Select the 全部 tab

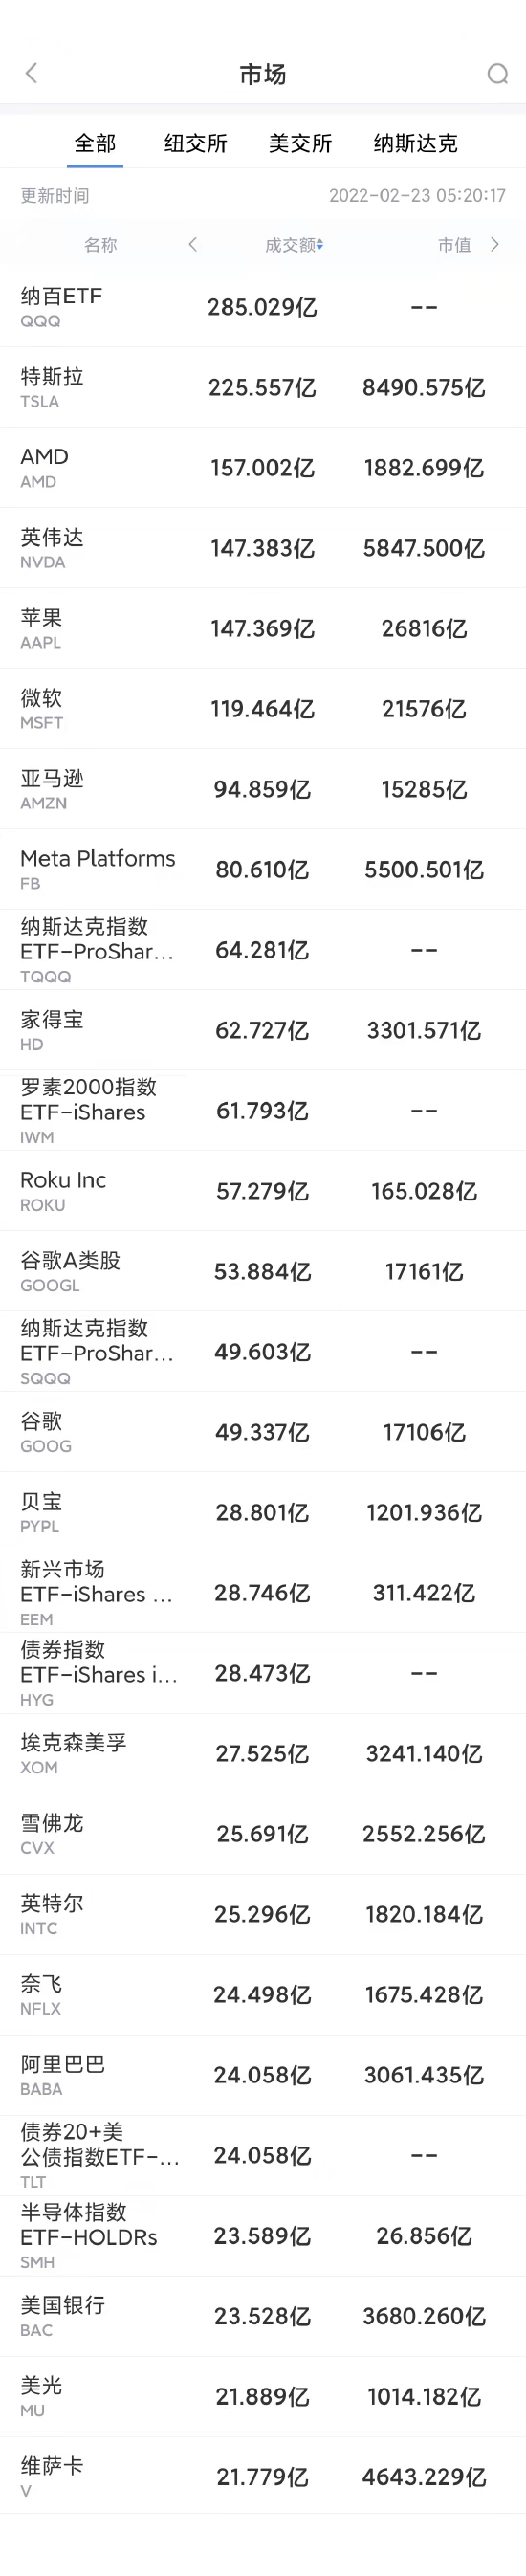(96, 143)
